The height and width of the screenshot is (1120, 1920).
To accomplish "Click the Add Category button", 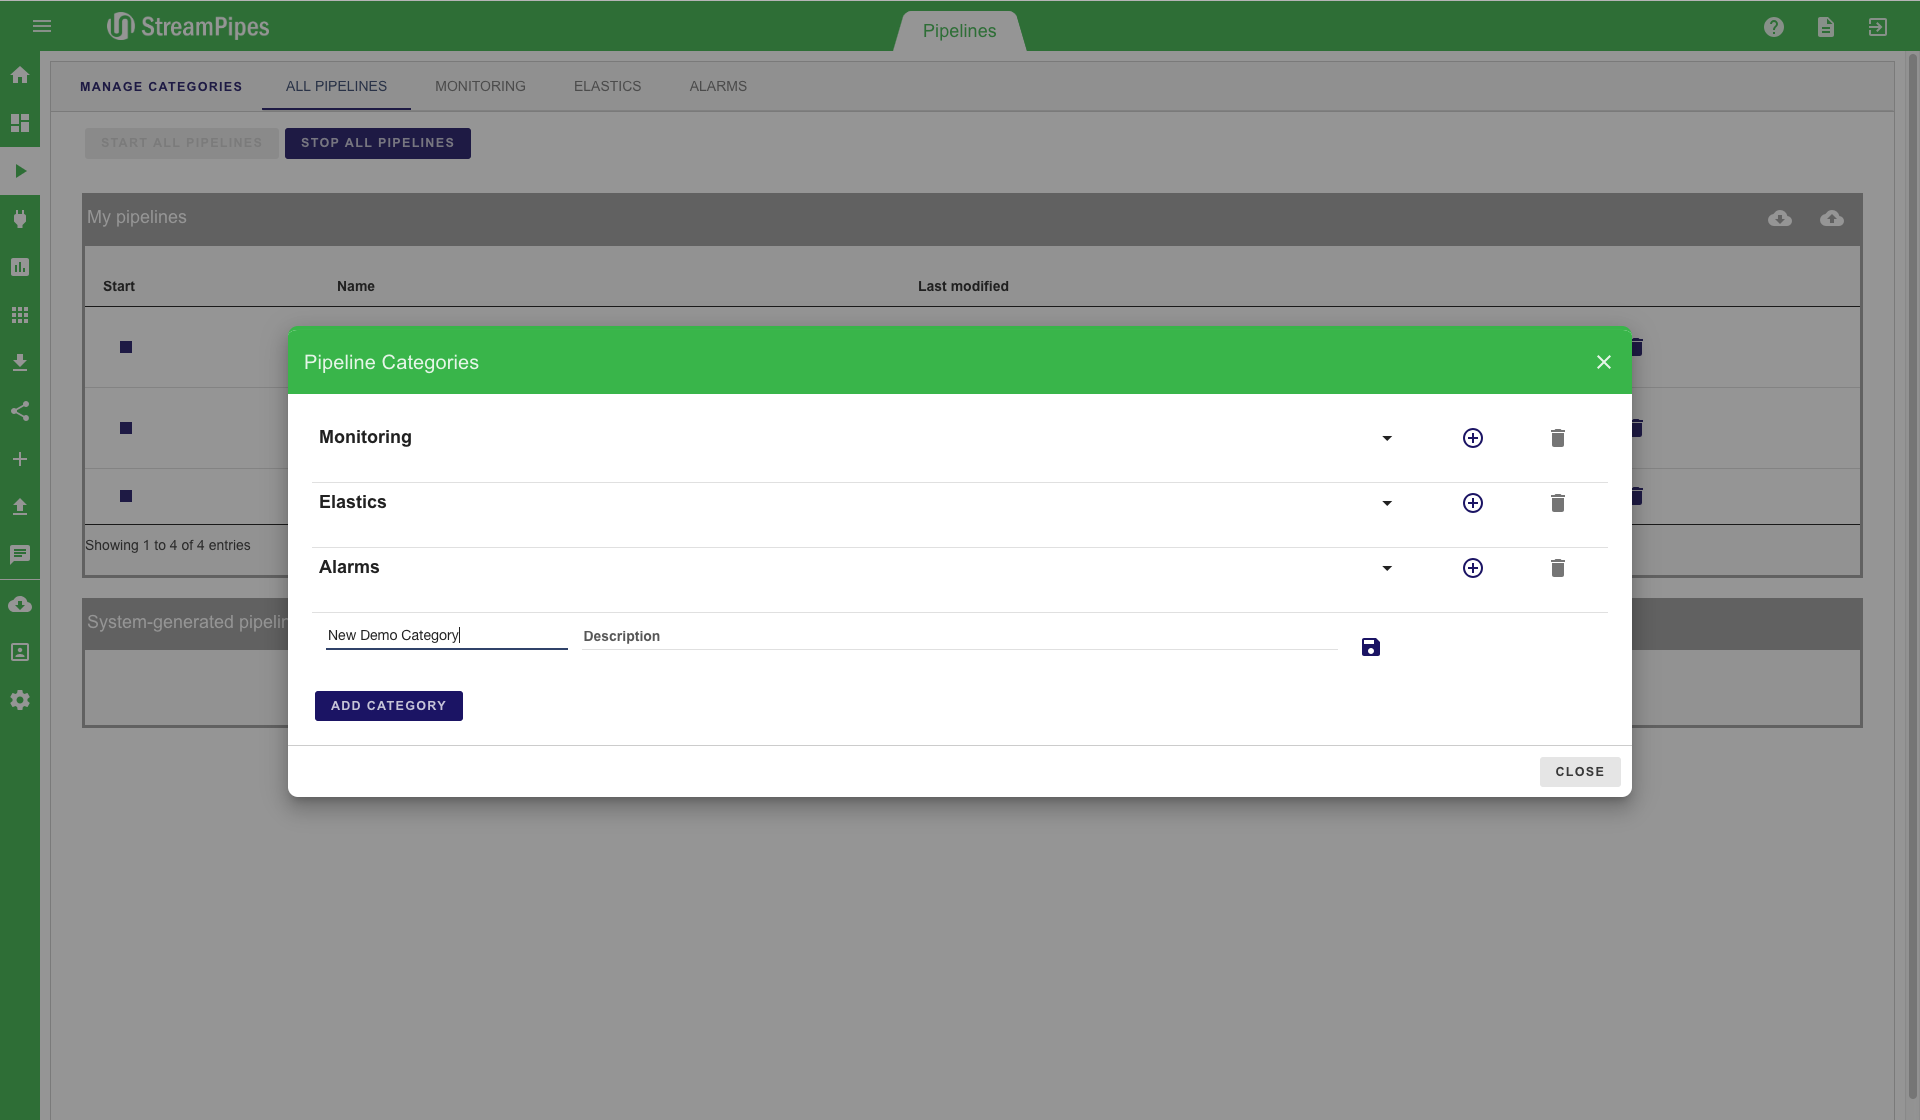I will click(388, 706).
